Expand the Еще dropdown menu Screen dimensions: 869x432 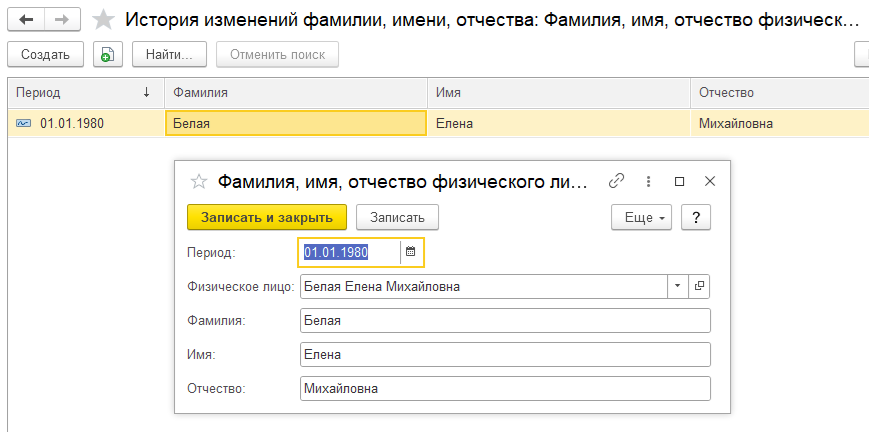pos(641,217)
